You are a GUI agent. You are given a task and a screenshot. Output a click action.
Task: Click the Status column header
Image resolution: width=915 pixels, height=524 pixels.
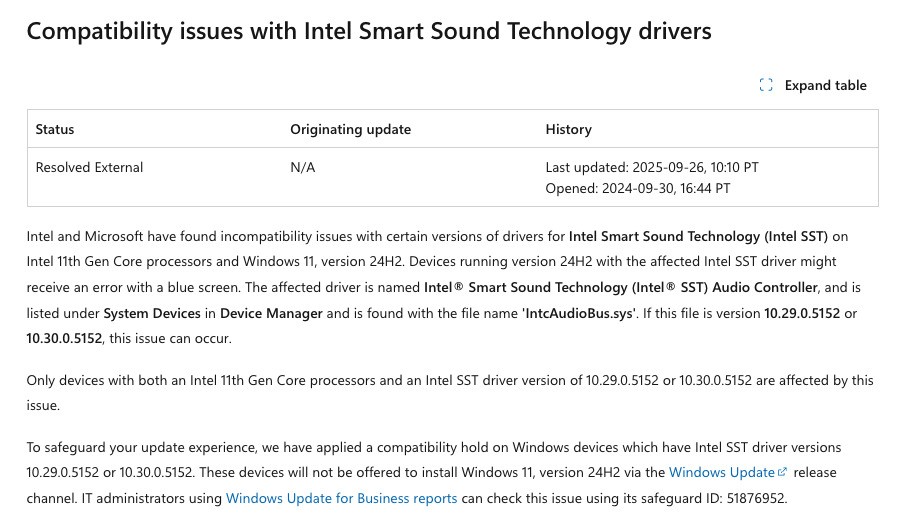coord(55,129)
